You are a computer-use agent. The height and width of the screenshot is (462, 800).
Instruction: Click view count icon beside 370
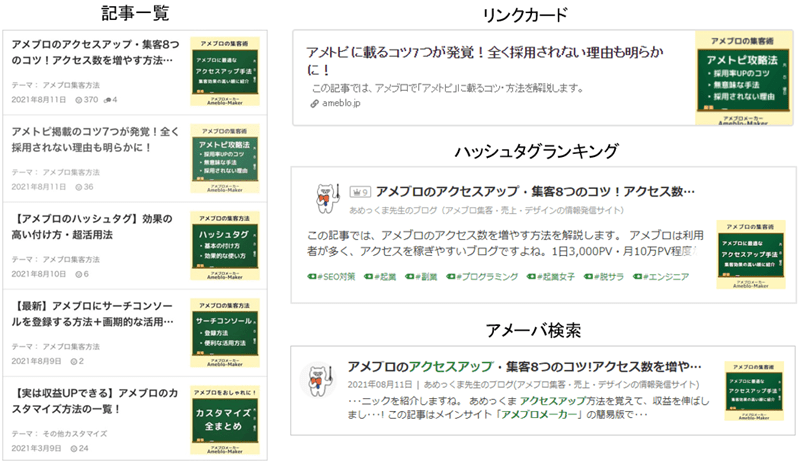click(79, 100)
